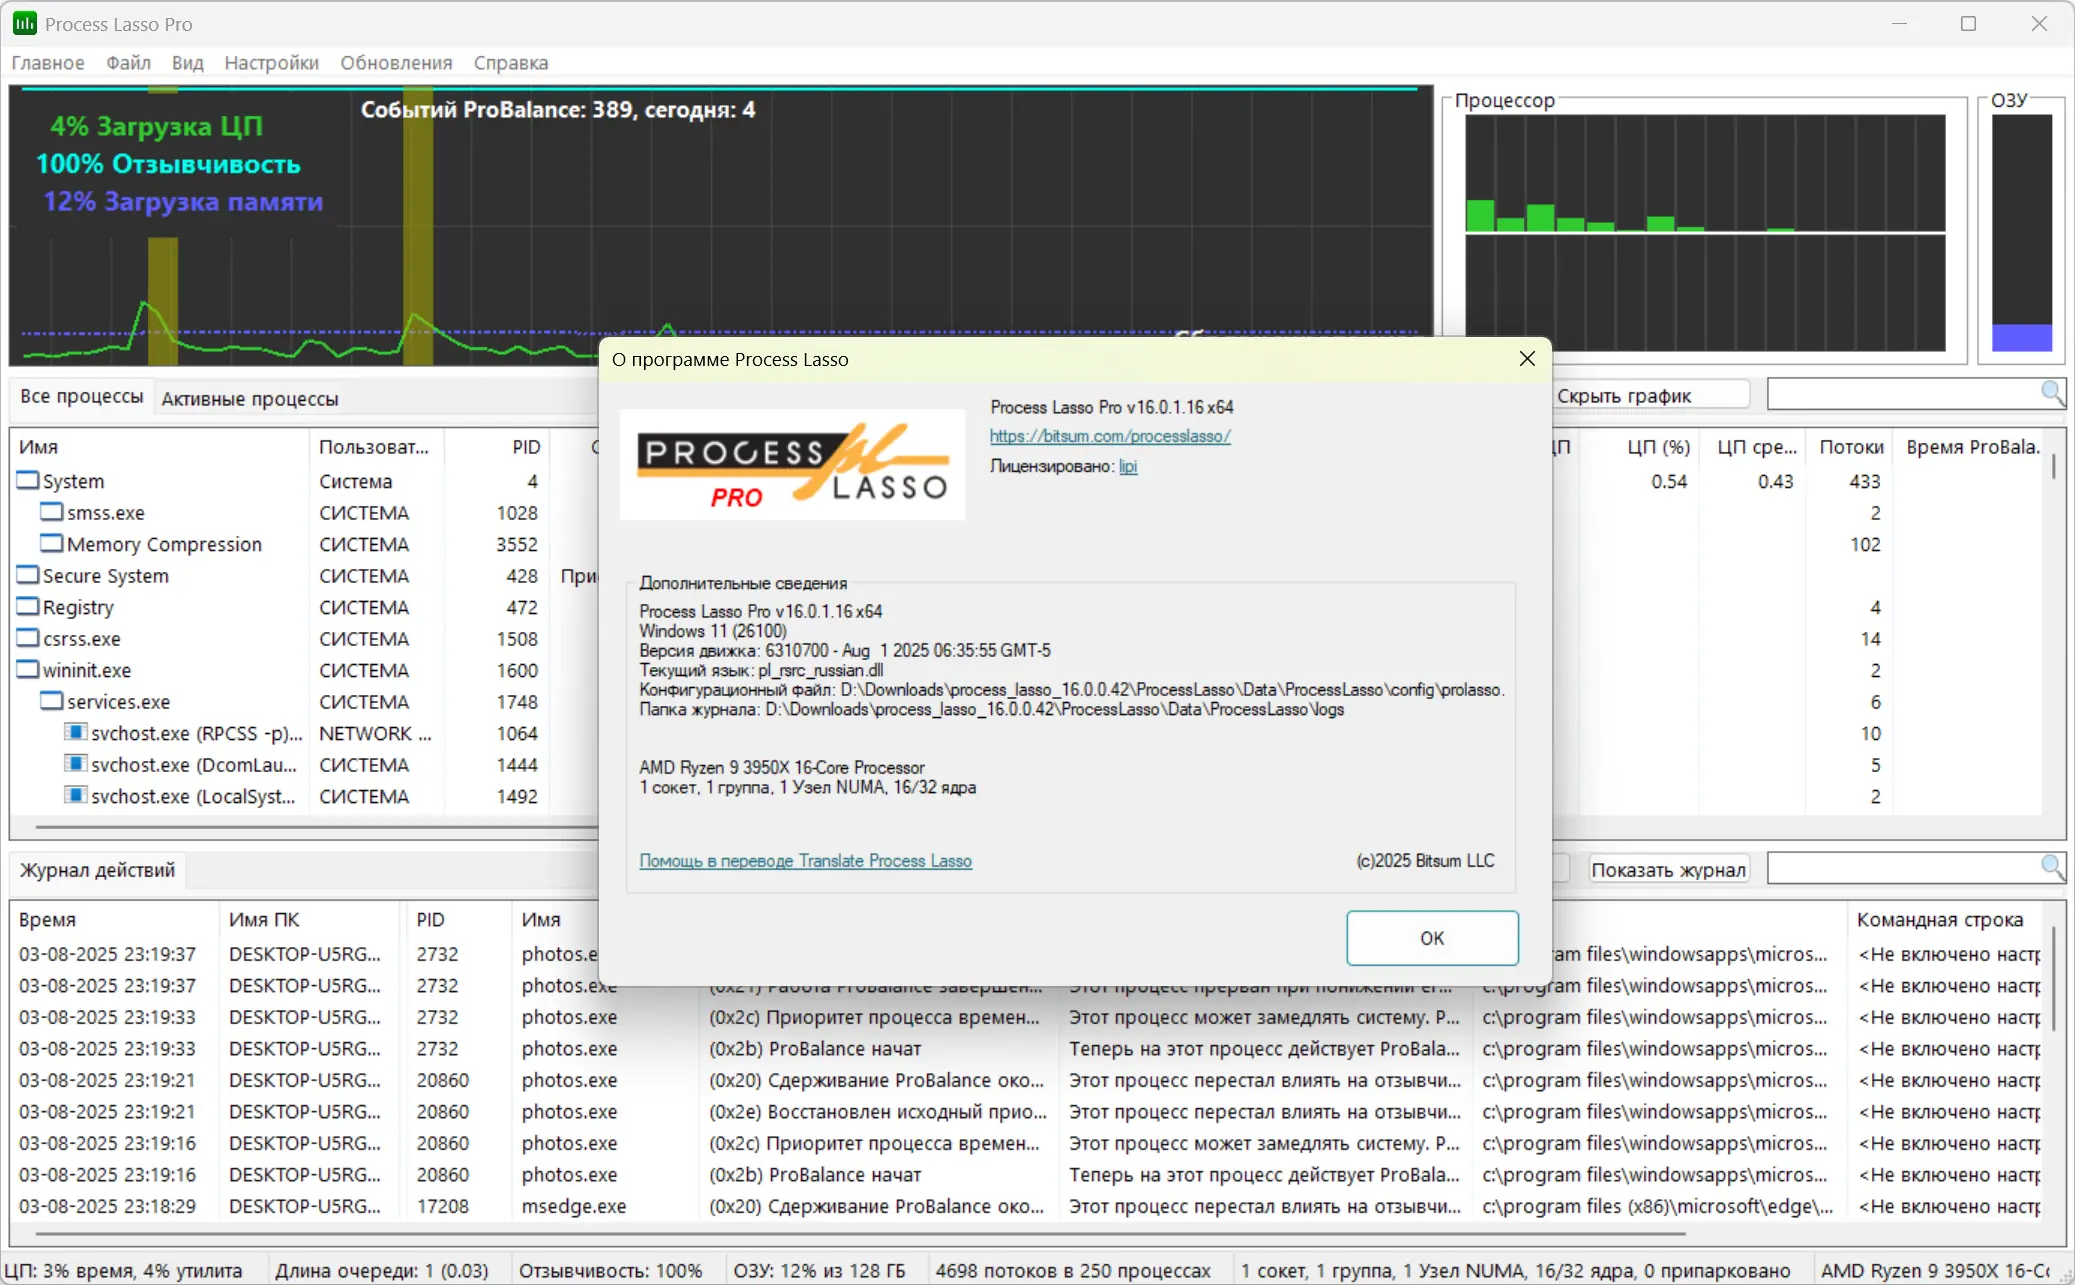The image size is (2075, 1285).
Task: Click the process search magnifier icon
Action: click(x=2051, y=393)
